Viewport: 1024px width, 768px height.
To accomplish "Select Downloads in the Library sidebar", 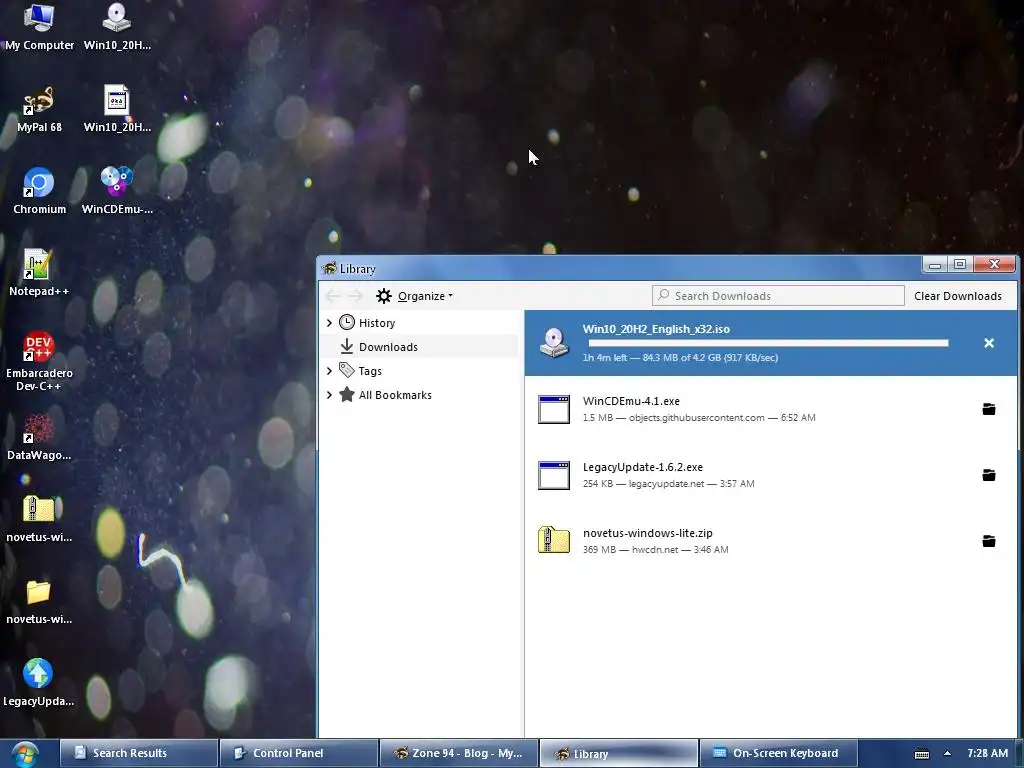I will click(x=421, y=347).
